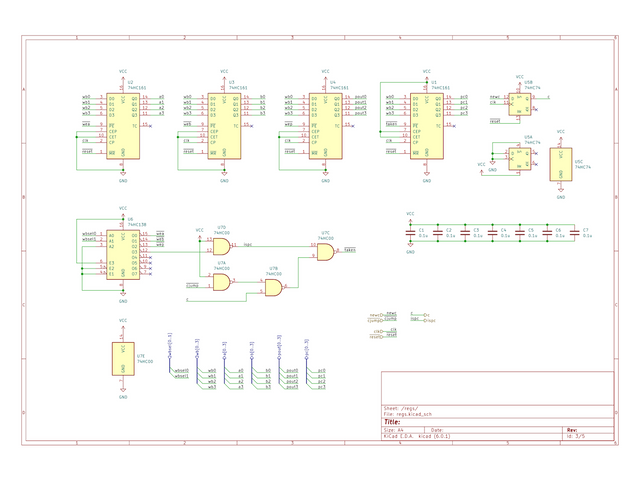640x480 pixels.
Task: Select the U7A NAND gate symbol
Action: pyautogui.click(x=221, y=282)
